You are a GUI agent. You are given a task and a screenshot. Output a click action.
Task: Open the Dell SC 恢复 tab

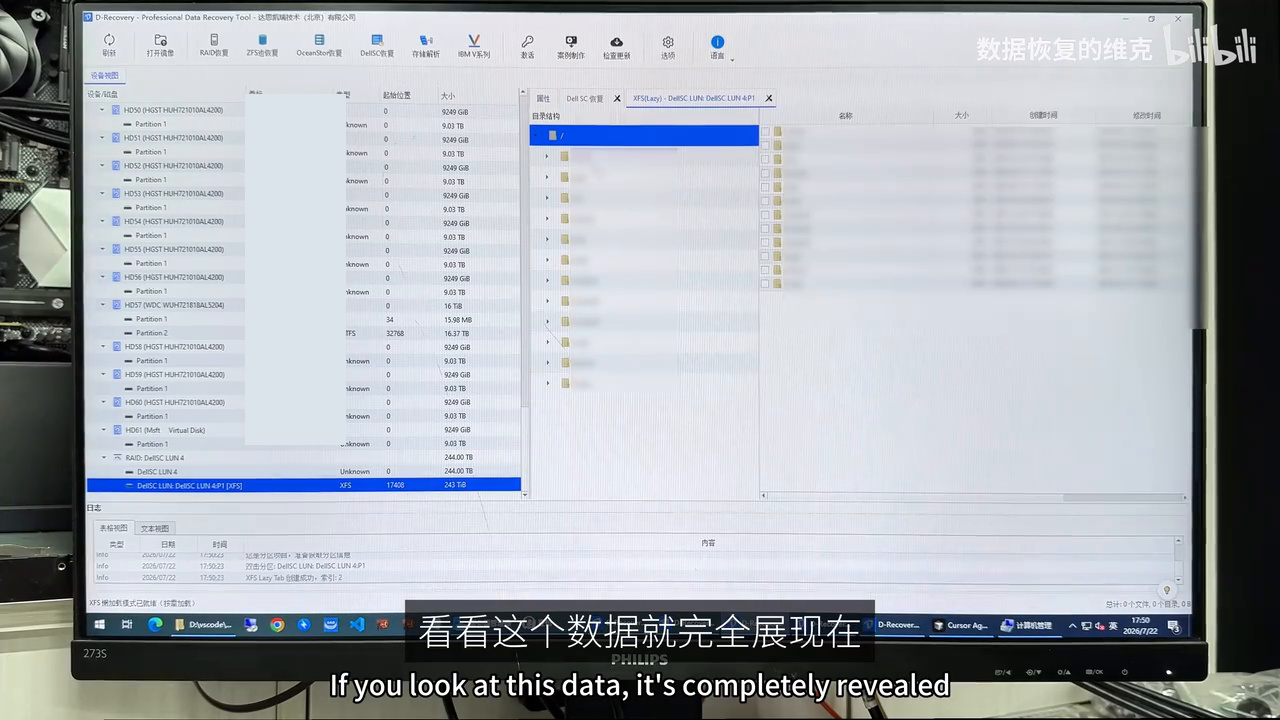[x=585, y=99]
